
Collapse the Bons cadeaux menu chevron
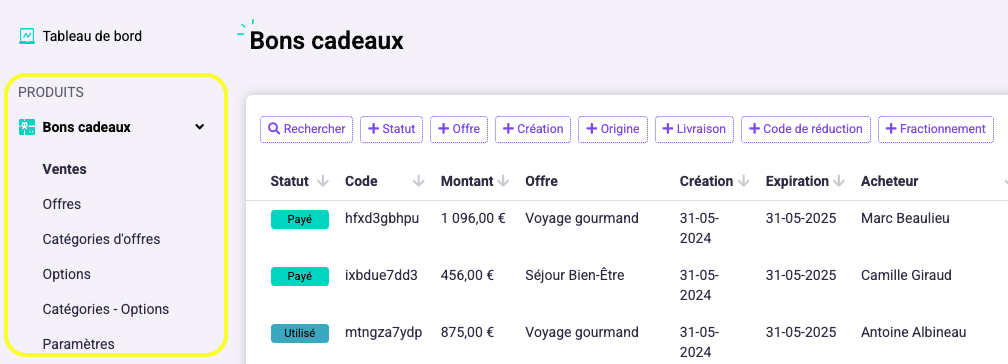200,127
